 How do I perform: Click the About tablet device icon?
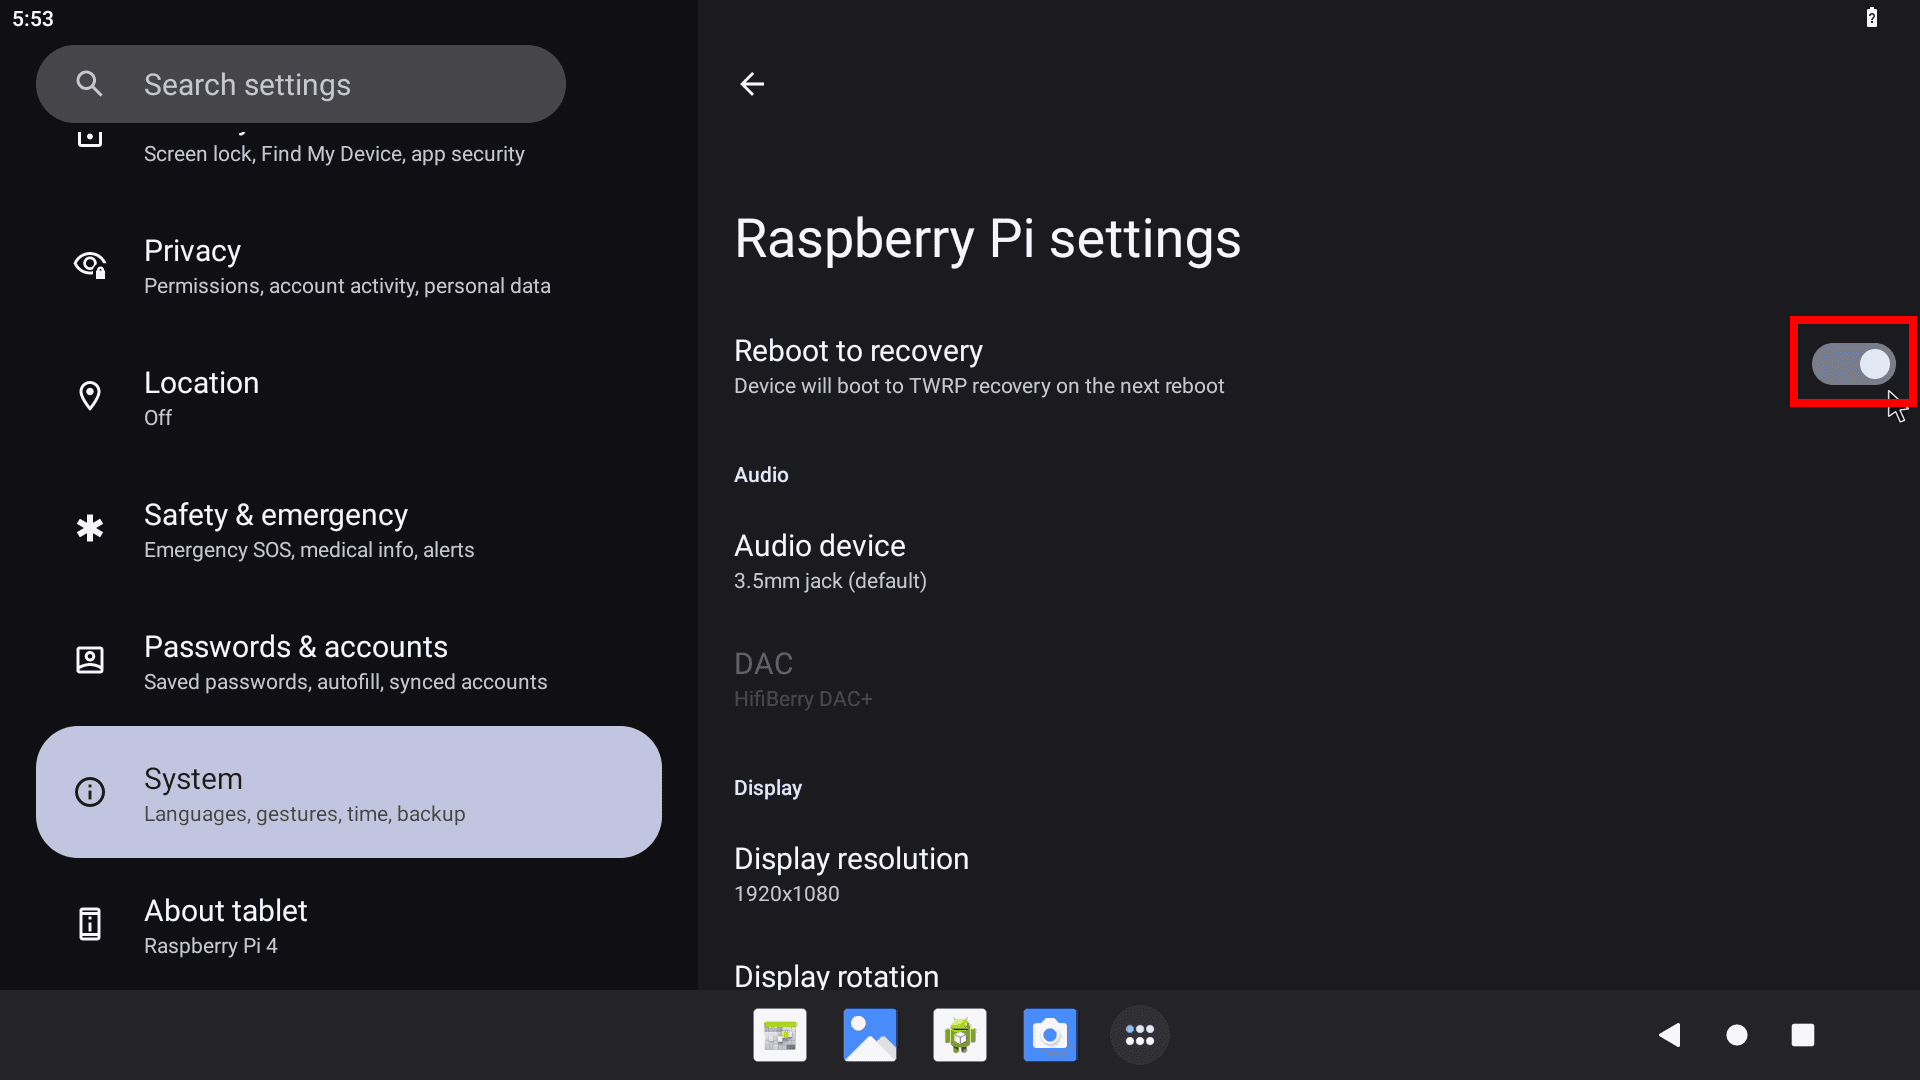pyautogui.click(x=90, y=924)
